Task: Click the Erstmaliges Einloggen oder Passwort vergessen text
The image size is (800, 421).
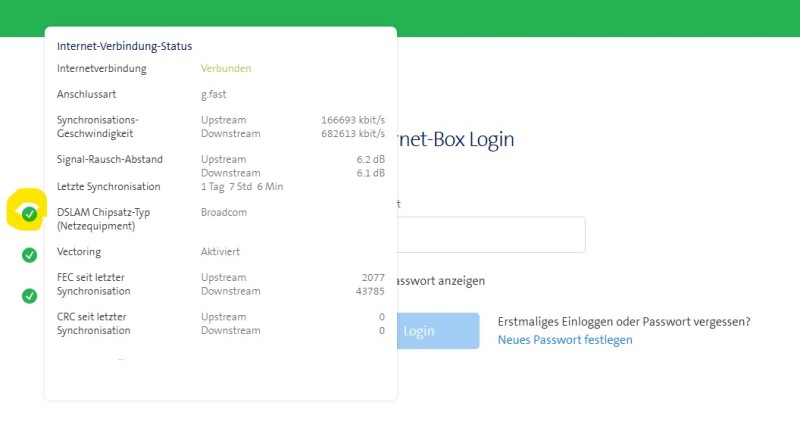Action: tap(624, 322)
